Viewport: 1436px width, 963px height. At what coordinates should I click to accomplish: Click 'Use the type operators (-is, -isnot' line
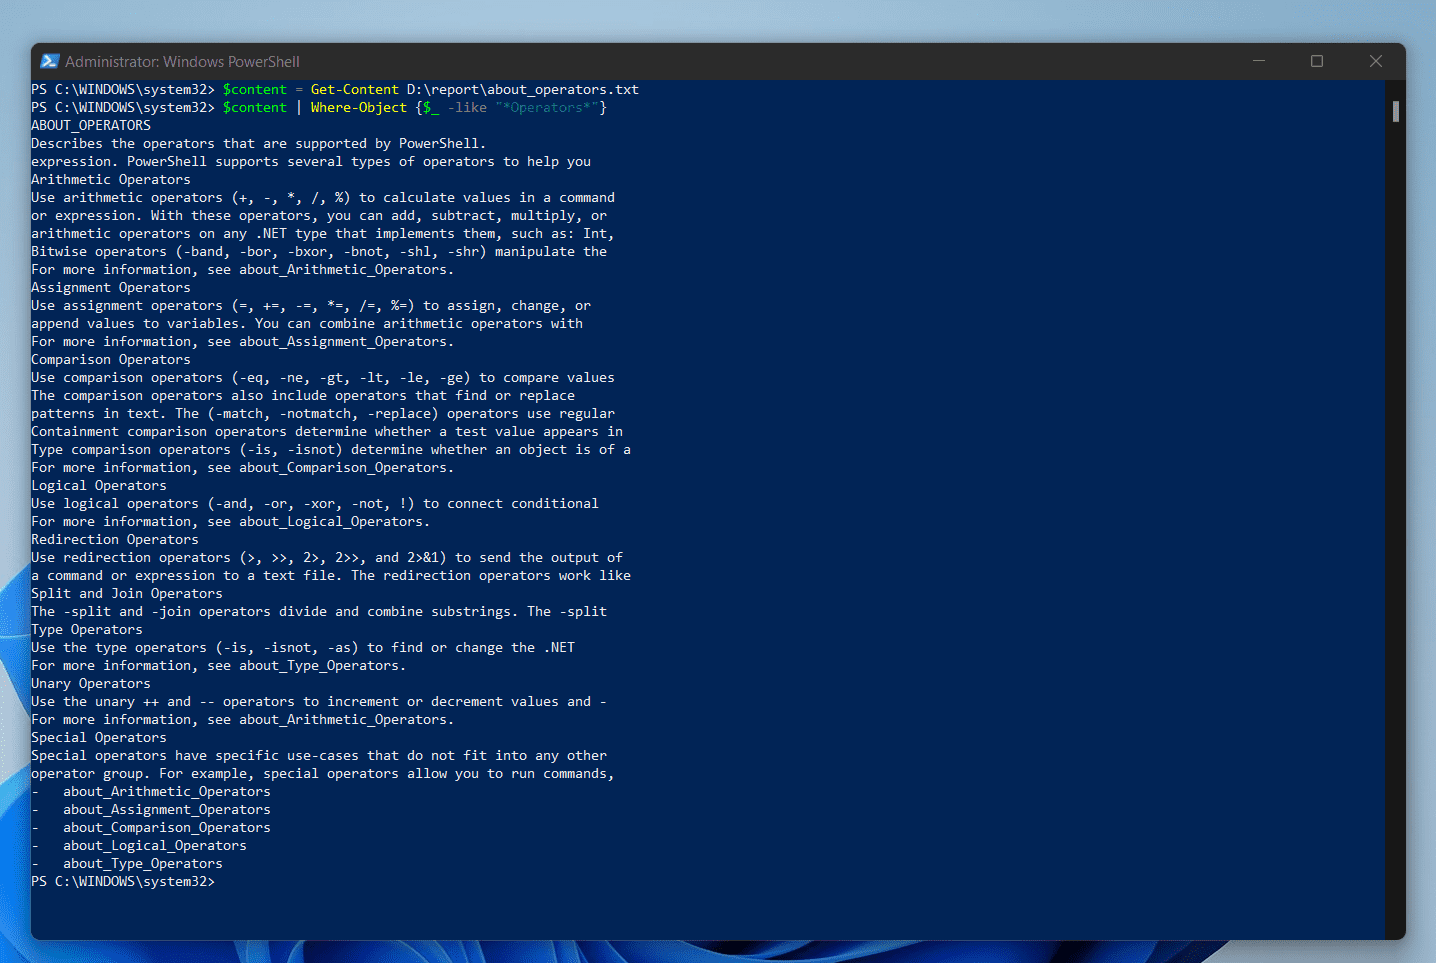click(303, 648)
